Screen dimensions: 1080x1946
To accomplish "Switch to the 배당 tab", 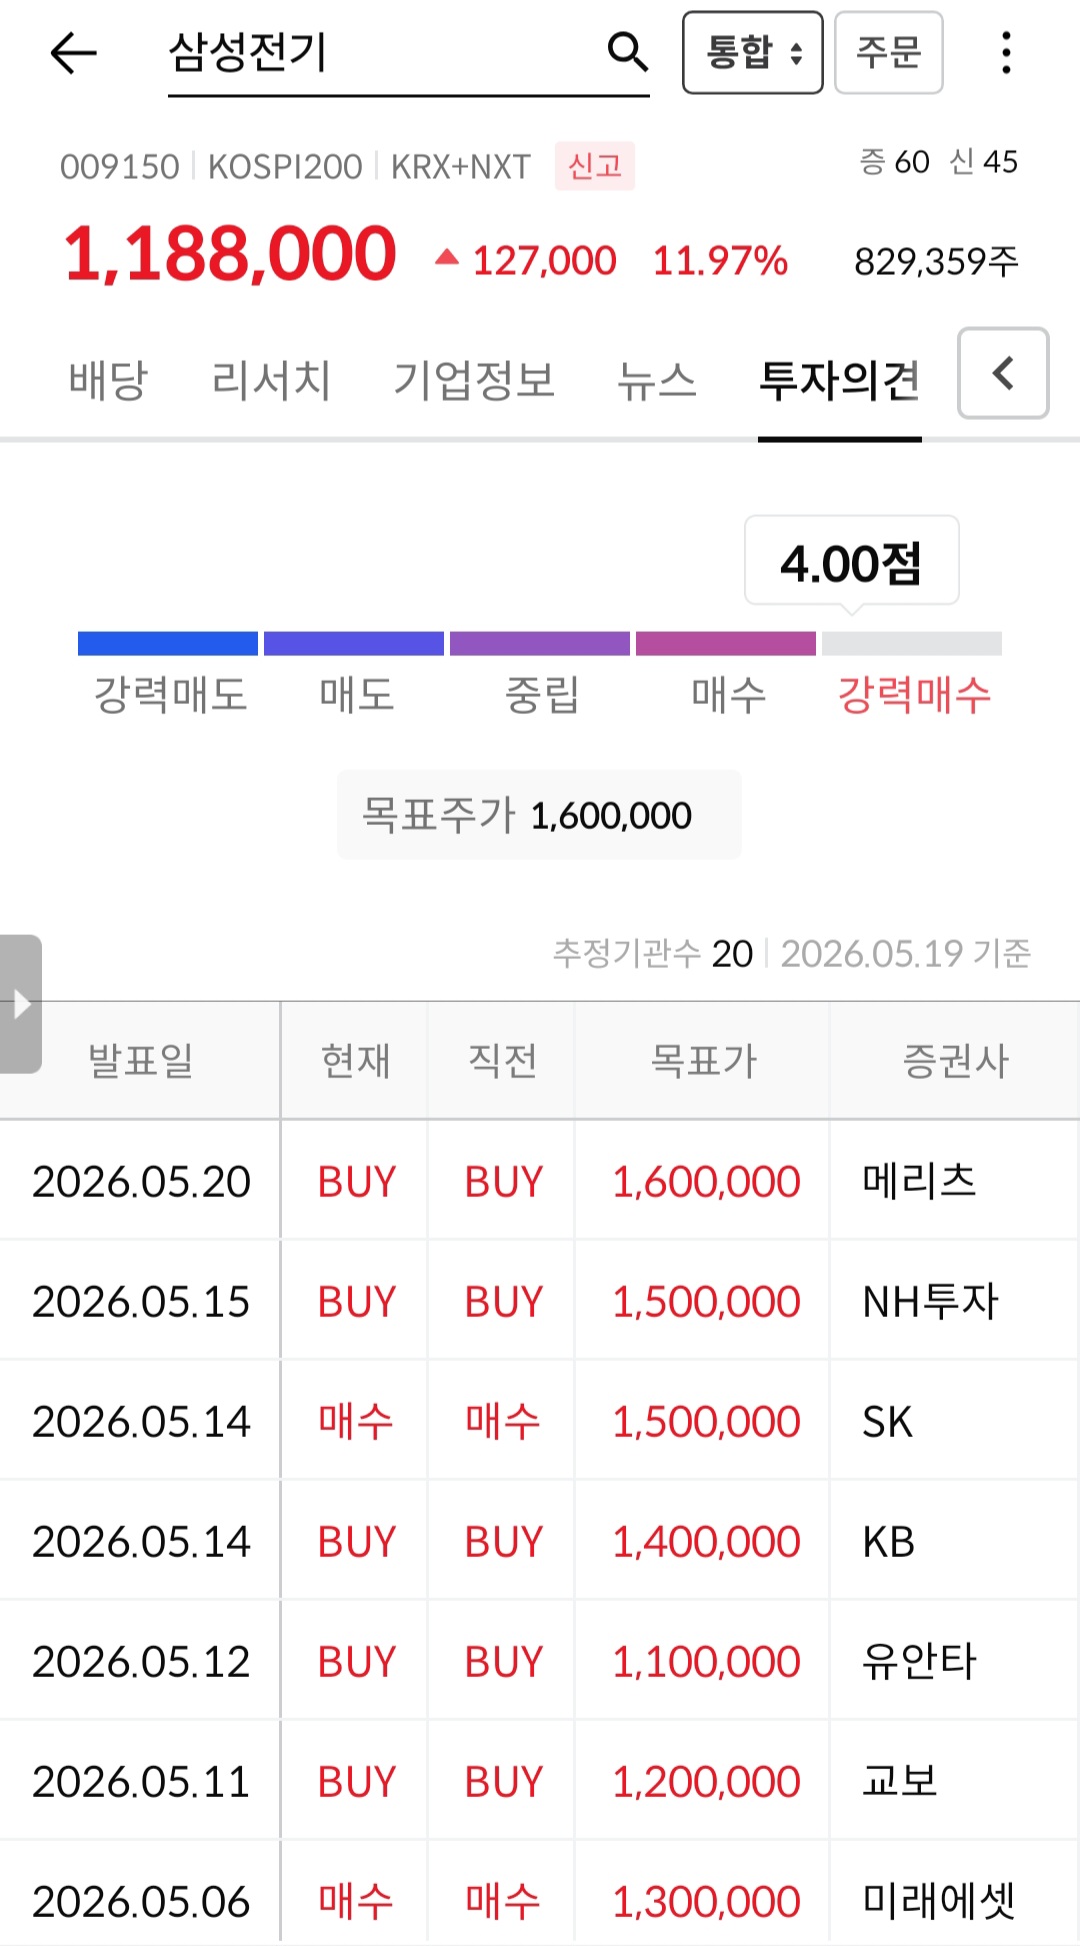I will pos(108,381).
